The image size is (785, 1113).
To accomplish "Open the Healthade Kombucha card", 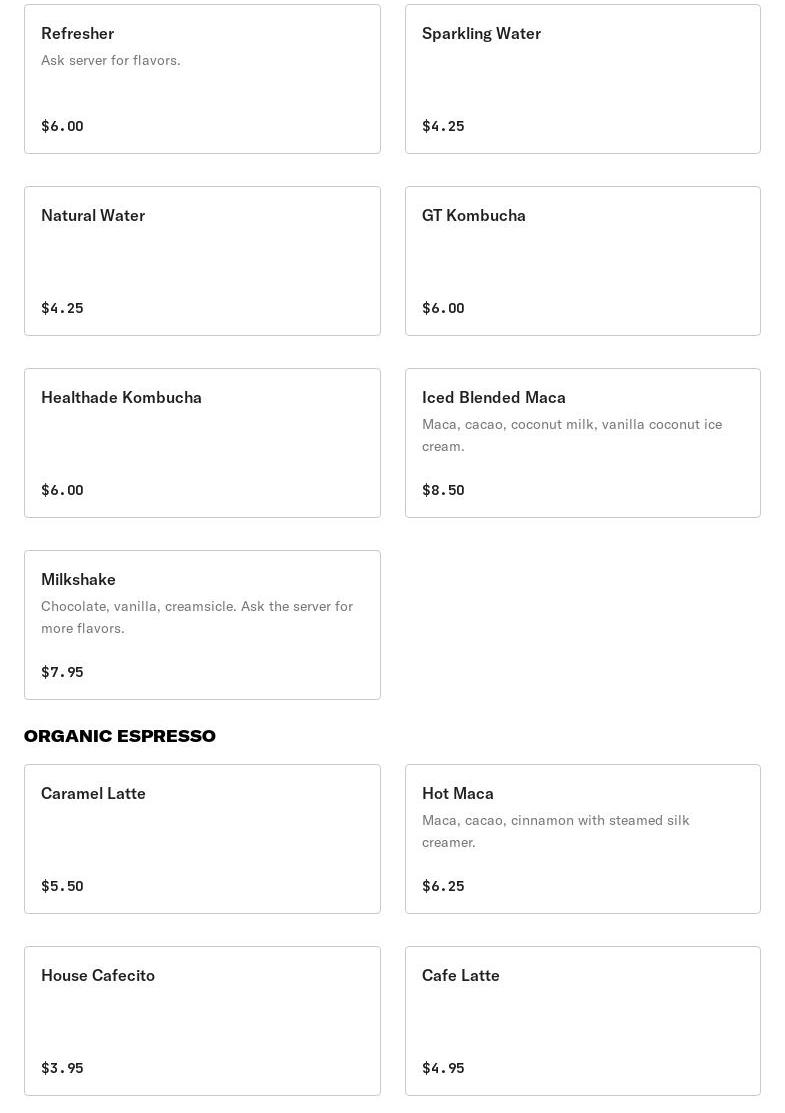I will tap(202, 443).
